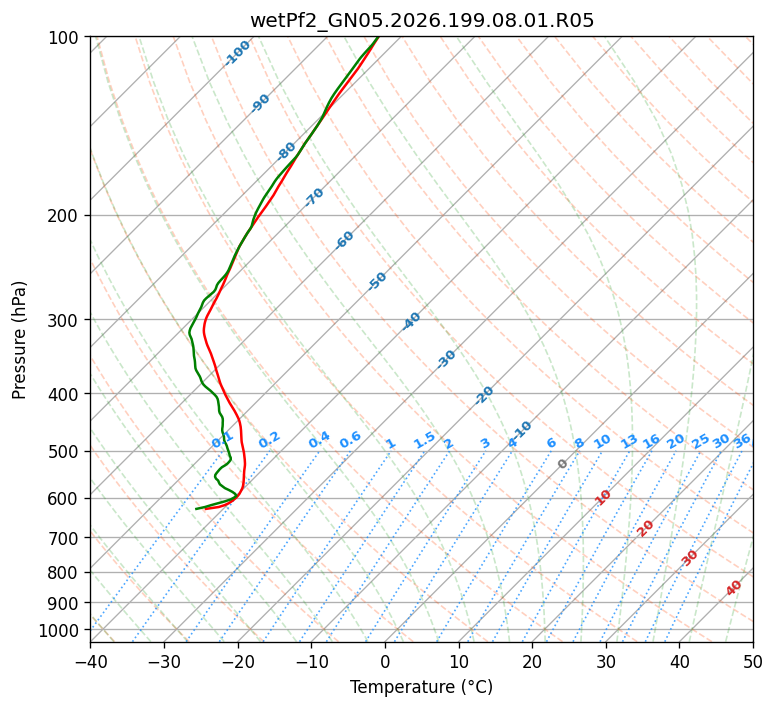Click the -100 isotherm label
Viewport: 775px width, 708px height.
pyautogui.click(x=237, y=53)
